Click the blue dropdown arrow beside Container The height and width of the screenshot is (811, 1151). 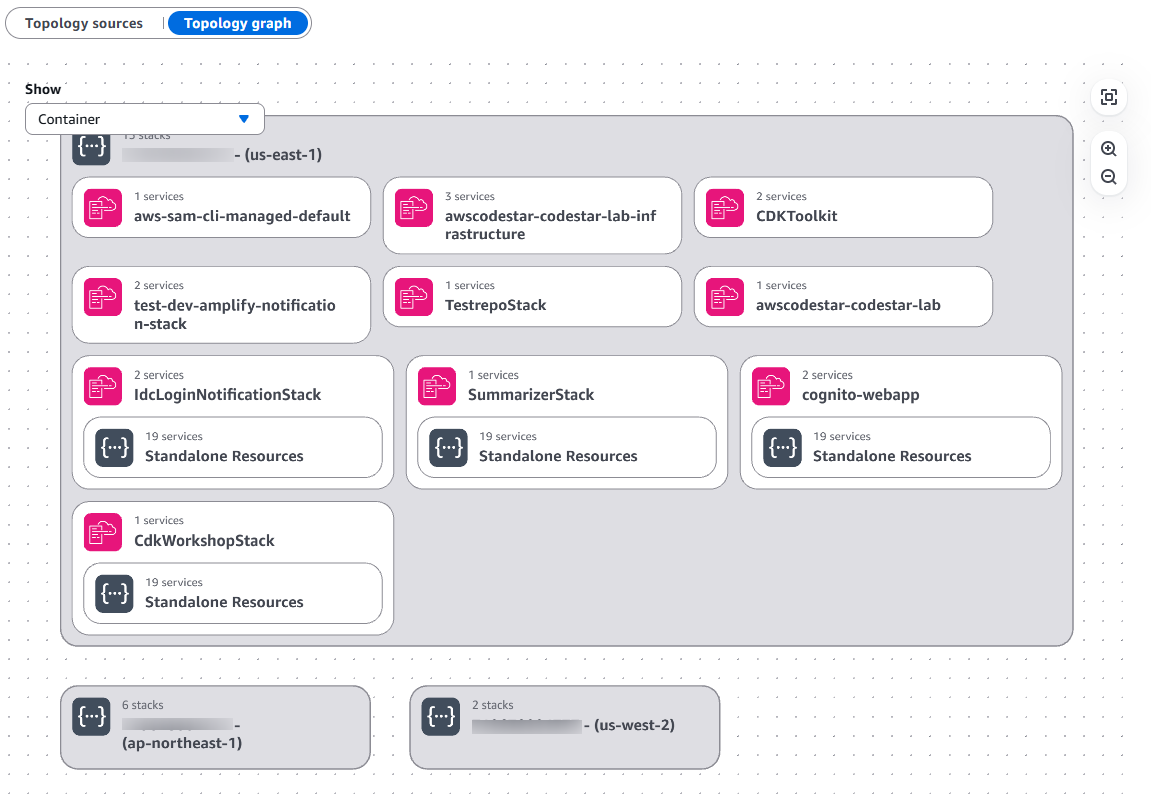pos(243,119)
